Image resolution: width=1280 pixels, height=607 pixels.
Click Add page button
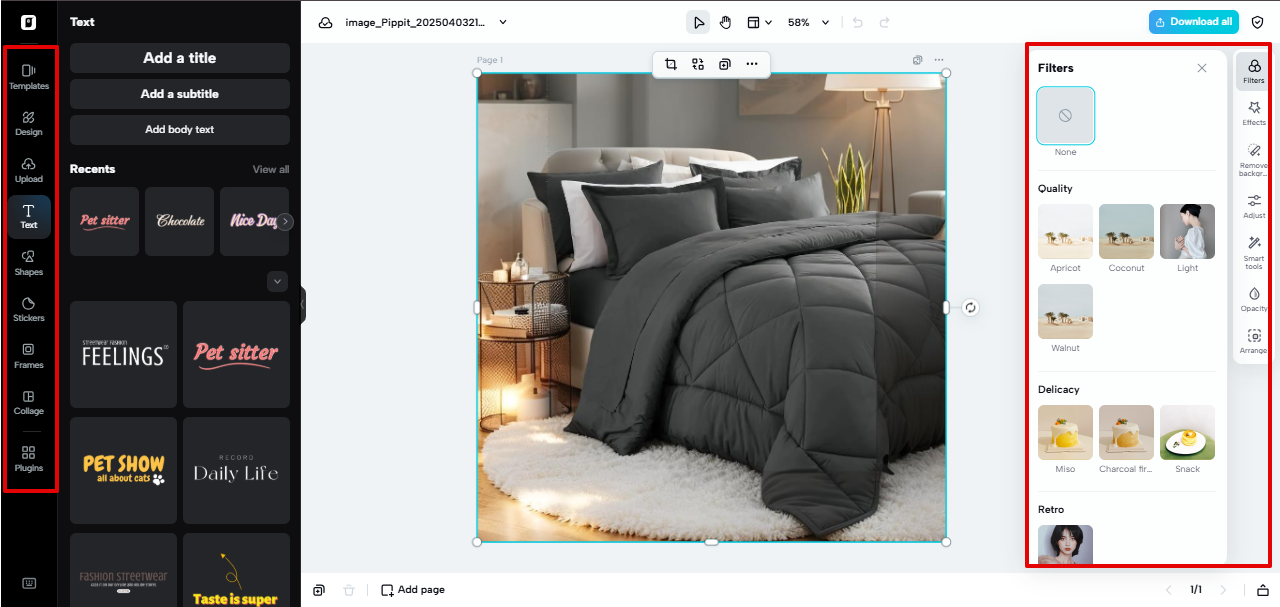[x=413, y=590]
